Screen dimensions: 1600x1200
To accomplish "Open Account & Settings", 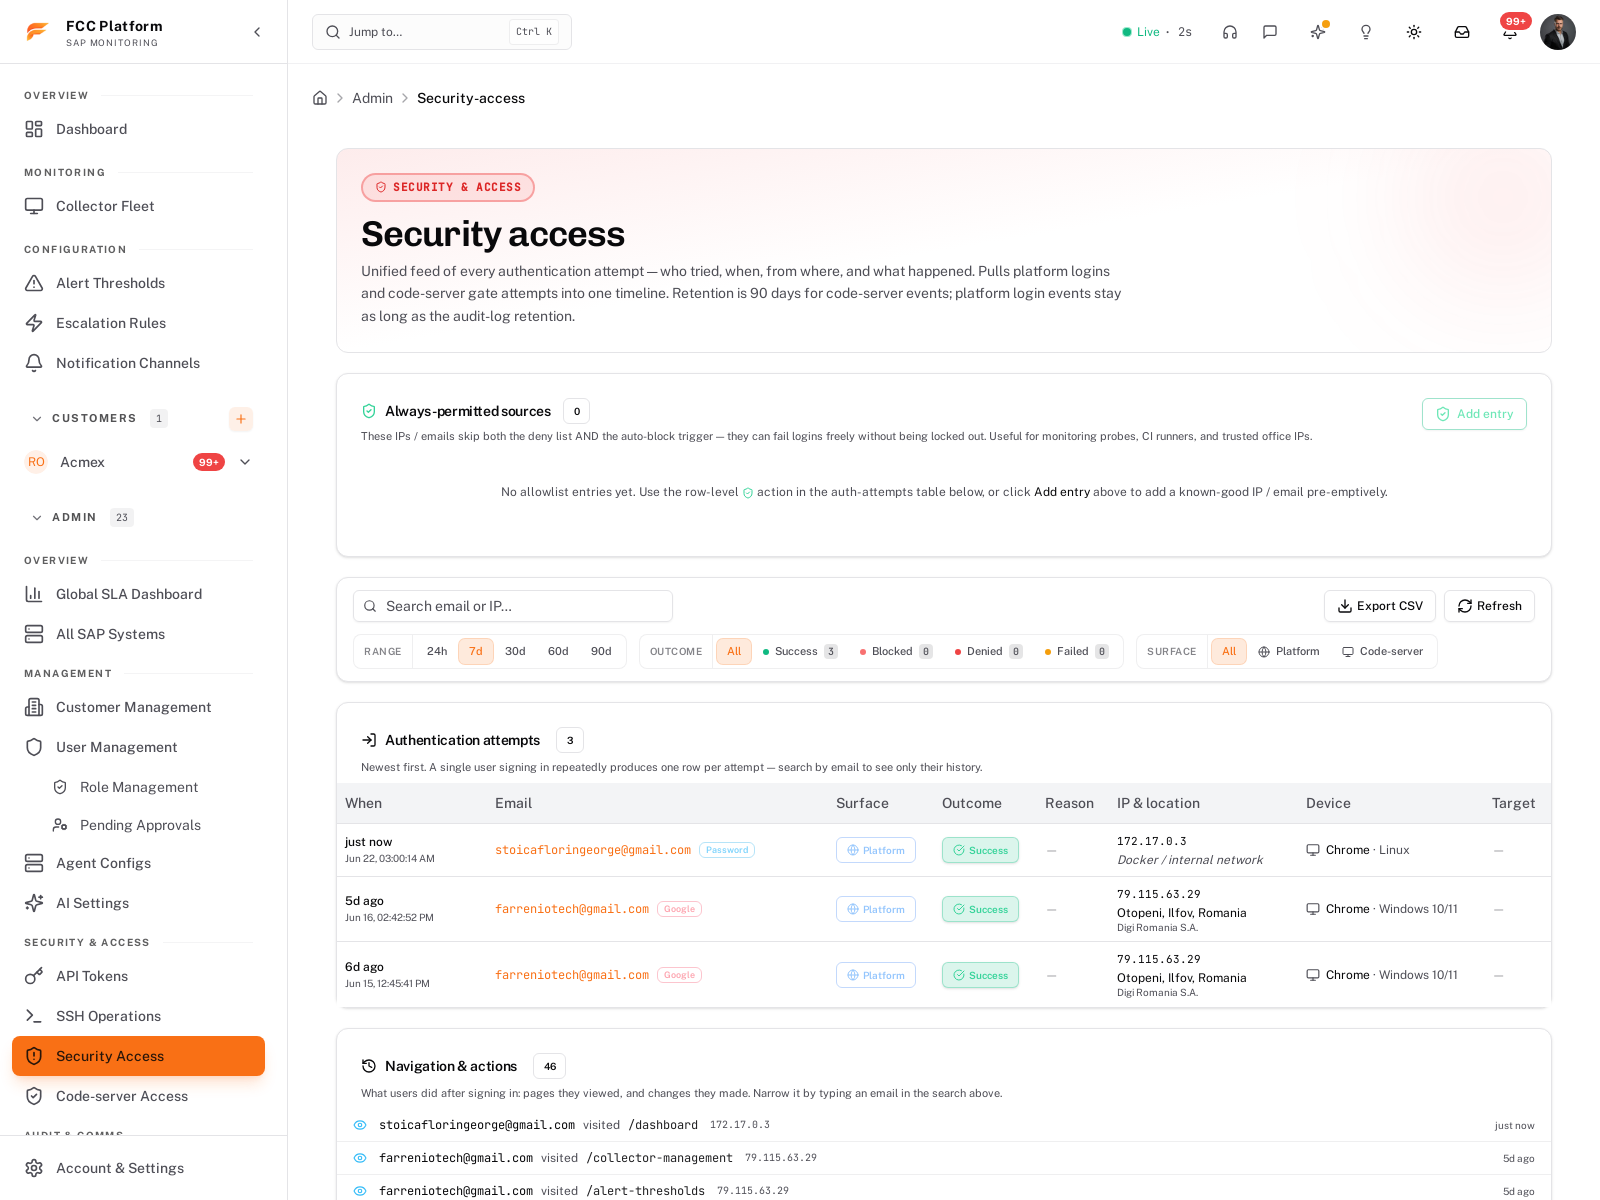I will 138,1168.
